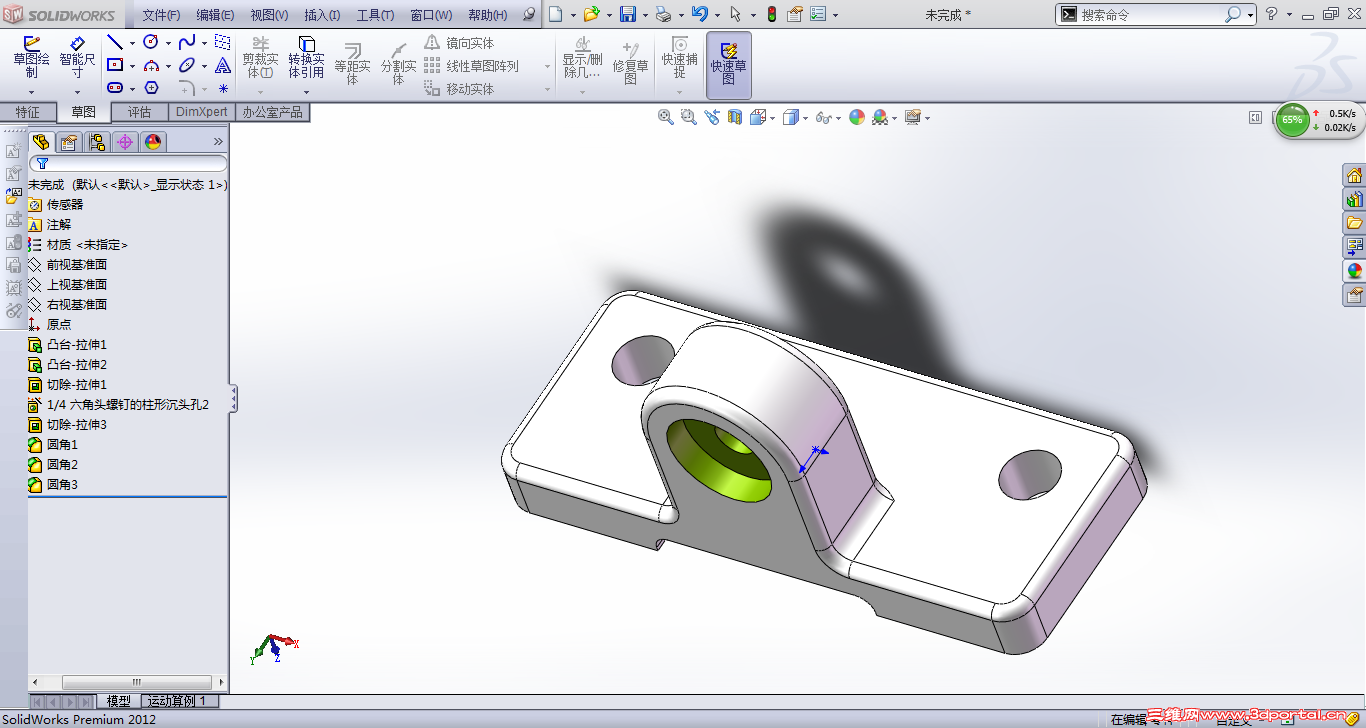Expand the Hide/Show Items glasses dropdown
This screenshot has height=728, width=1366.
click(839, 118)
